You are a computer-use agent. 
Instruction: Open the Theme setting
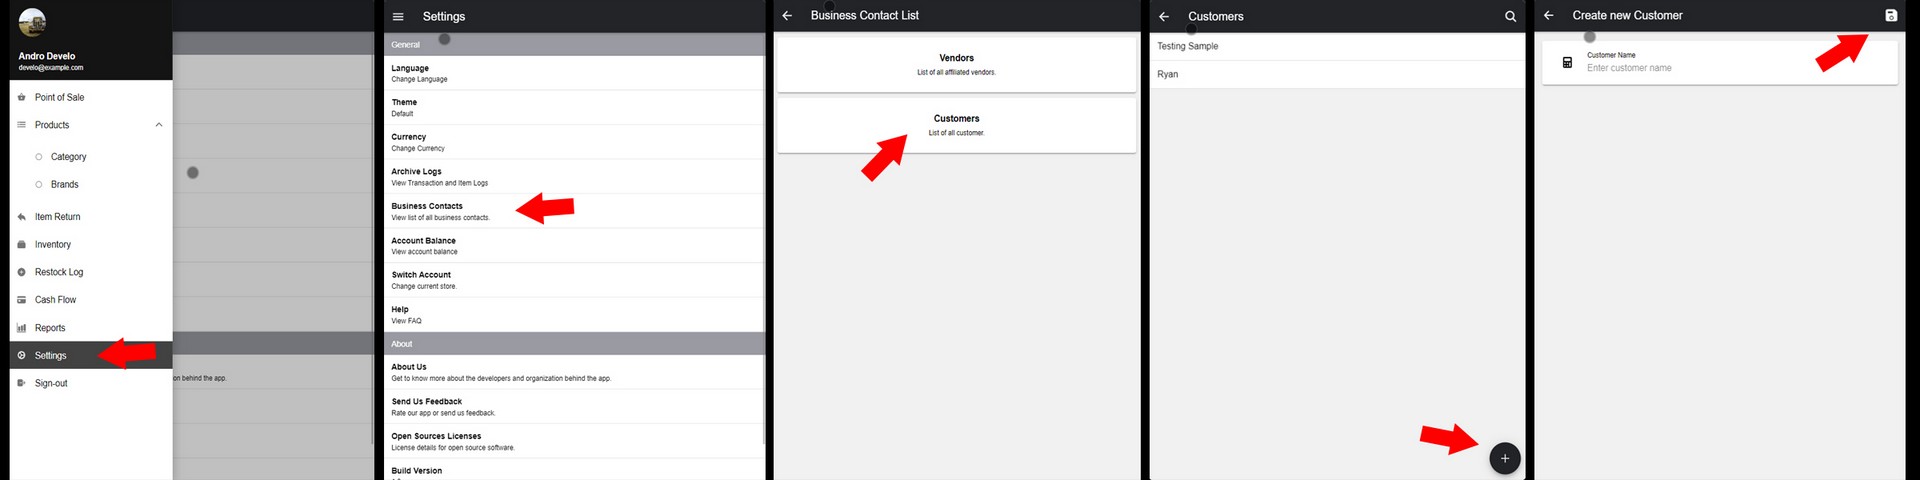point(574,107)
